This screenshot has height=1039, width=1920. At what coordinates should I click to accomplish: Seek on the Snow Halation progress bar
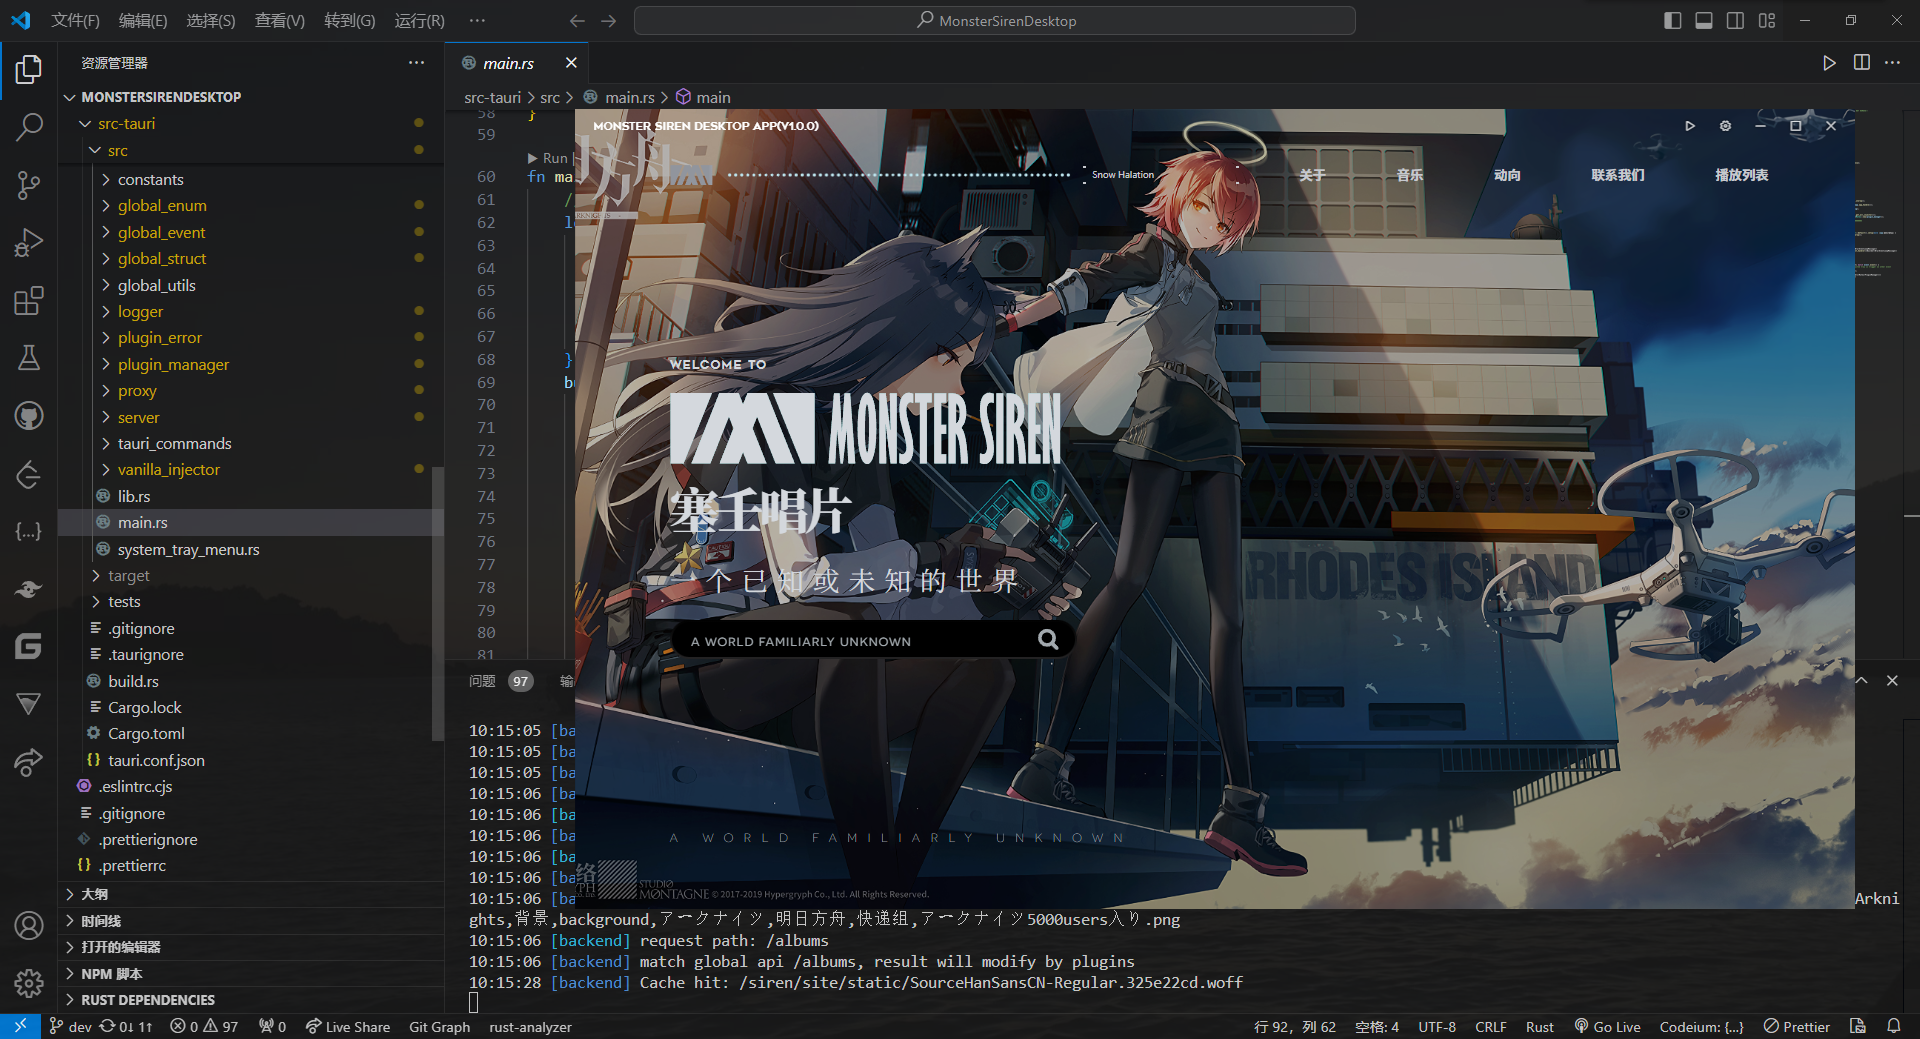coord(899,175)
